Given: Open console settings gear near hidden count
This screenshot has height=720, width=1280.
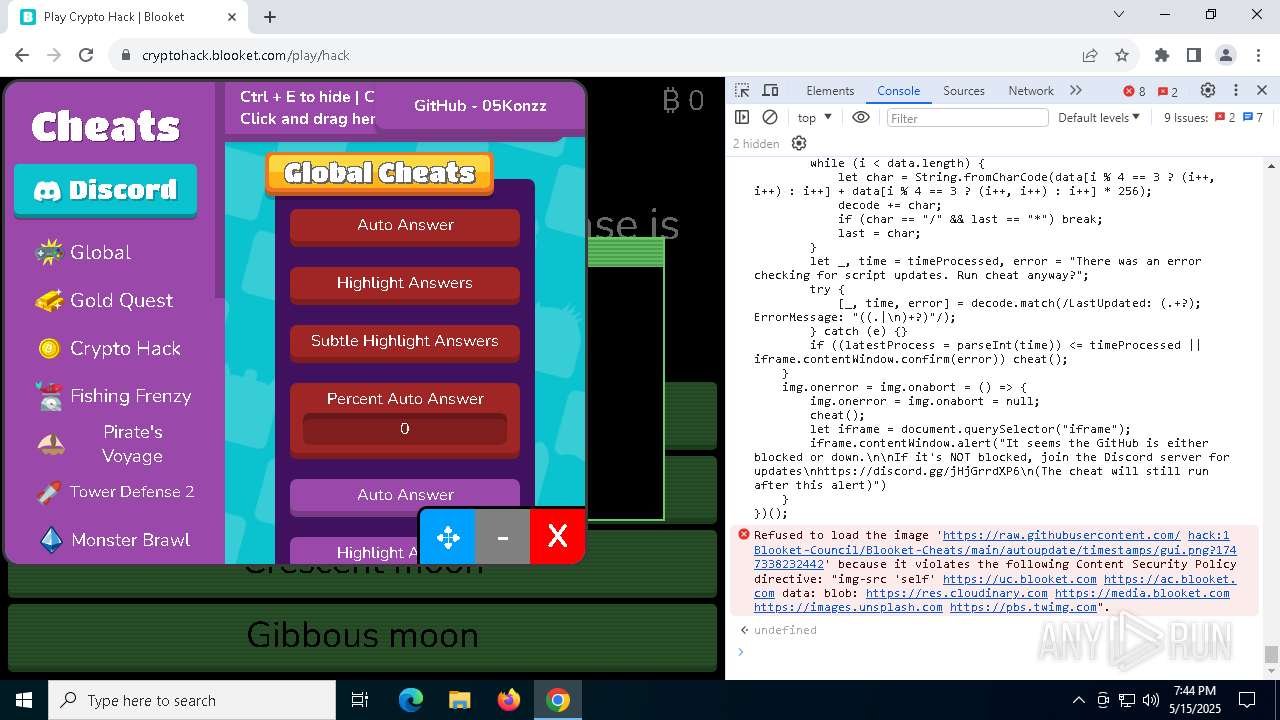Looking at the screenshot, I should [x=799, y=143].
